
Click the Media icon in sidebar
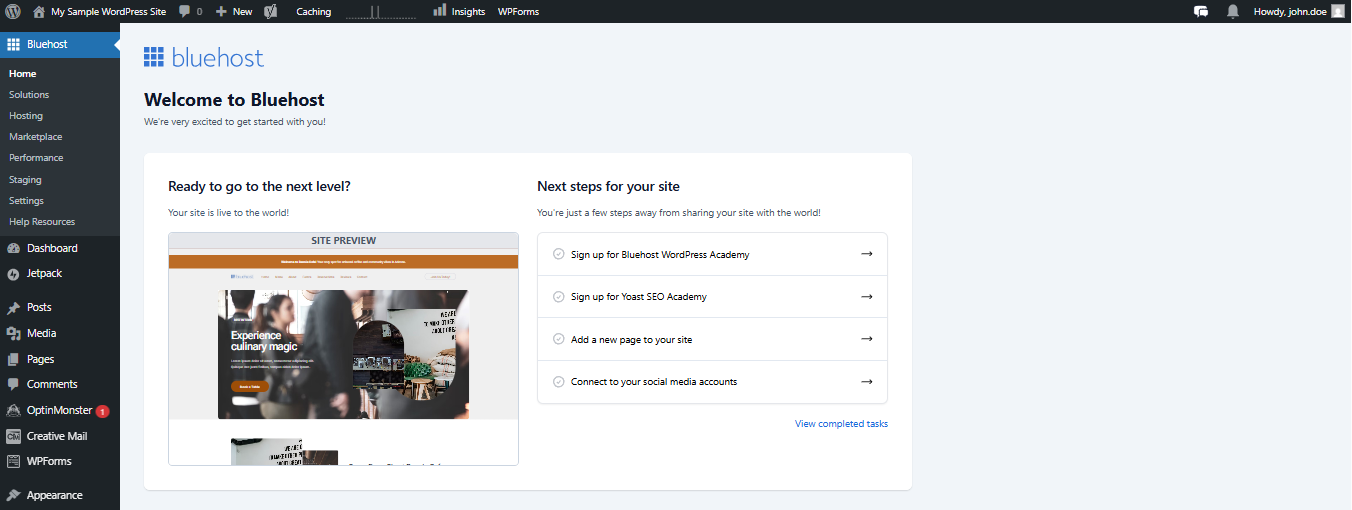pos(13,333)
